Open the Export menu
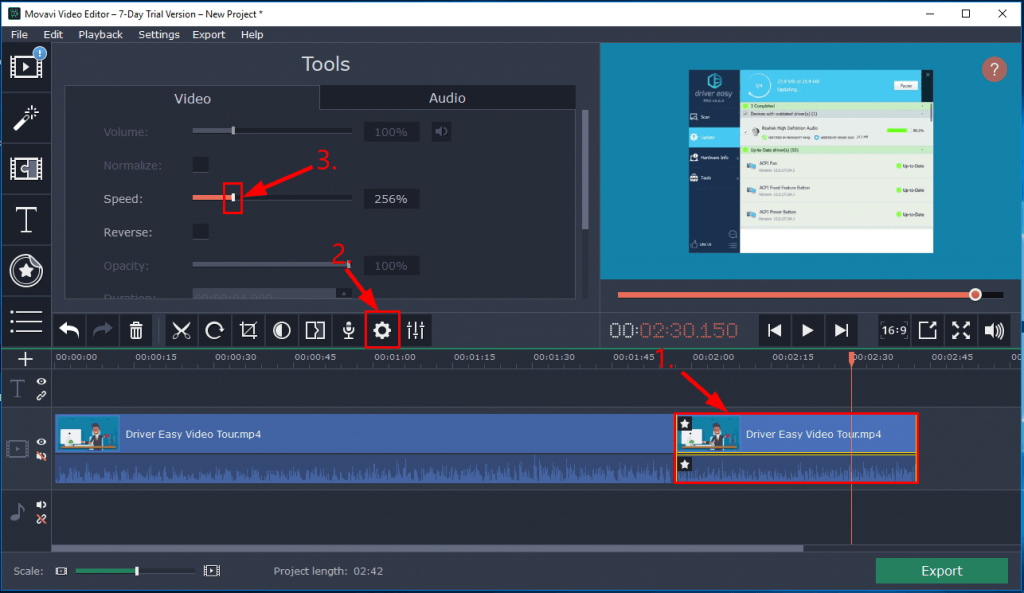The image size is (1024, 593). pyautogui.click(x=208, y=35)
